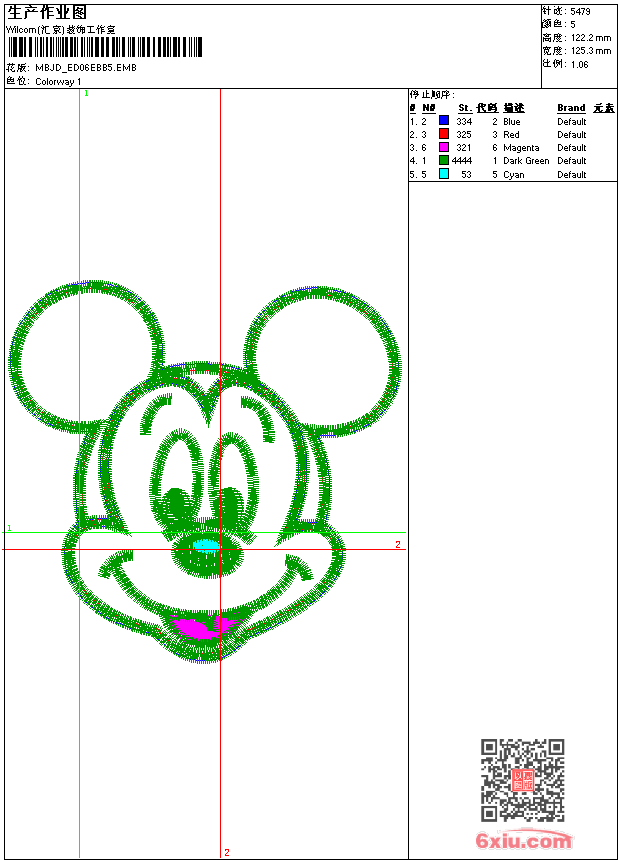Click the Wilcom studio name line
Viewport: 620px width, 860px height.
coord(61,30)
